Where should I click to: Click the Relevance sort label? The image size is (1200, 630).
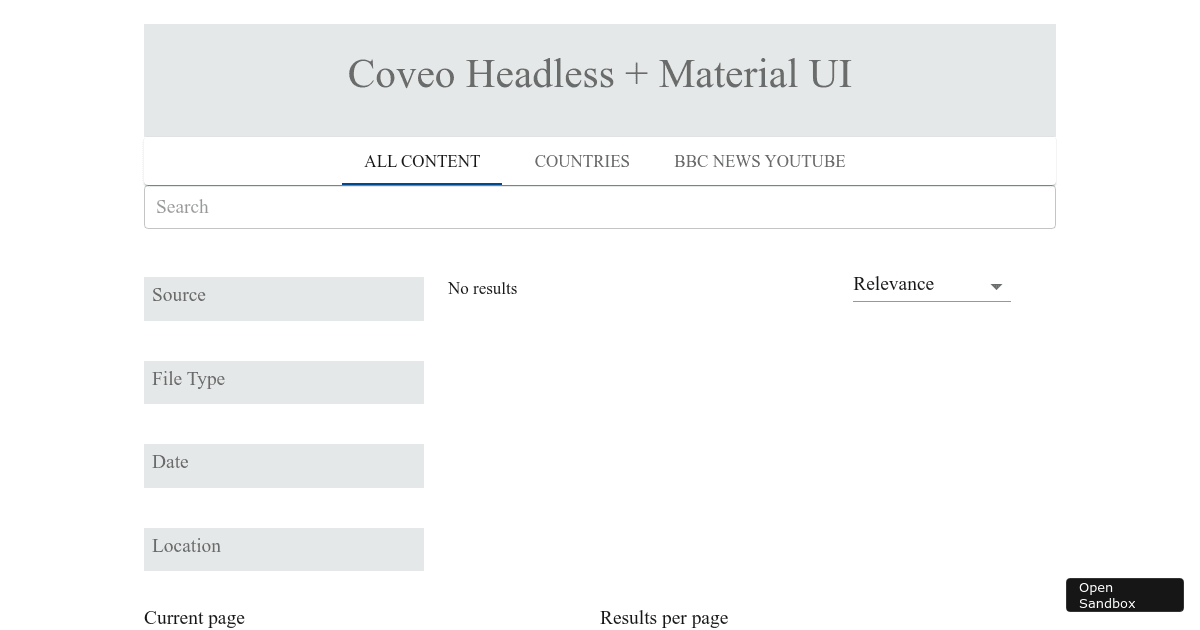pos(893,284)
